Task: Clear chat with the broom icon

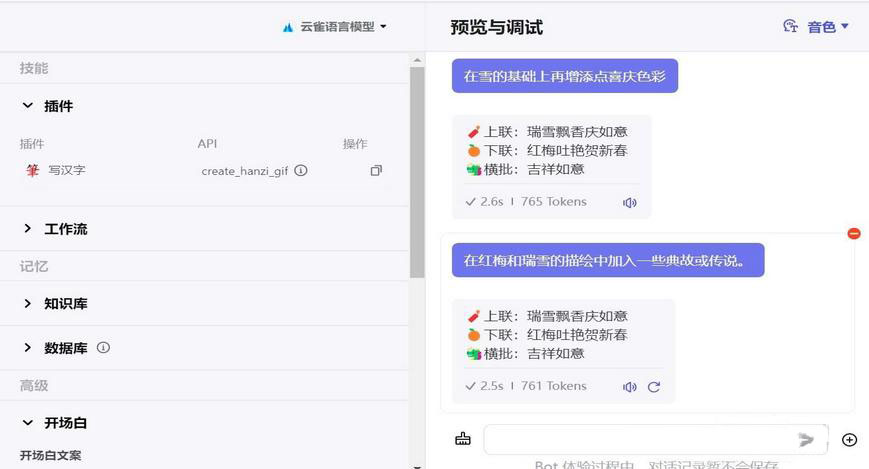Action: [x=463, y=439]
